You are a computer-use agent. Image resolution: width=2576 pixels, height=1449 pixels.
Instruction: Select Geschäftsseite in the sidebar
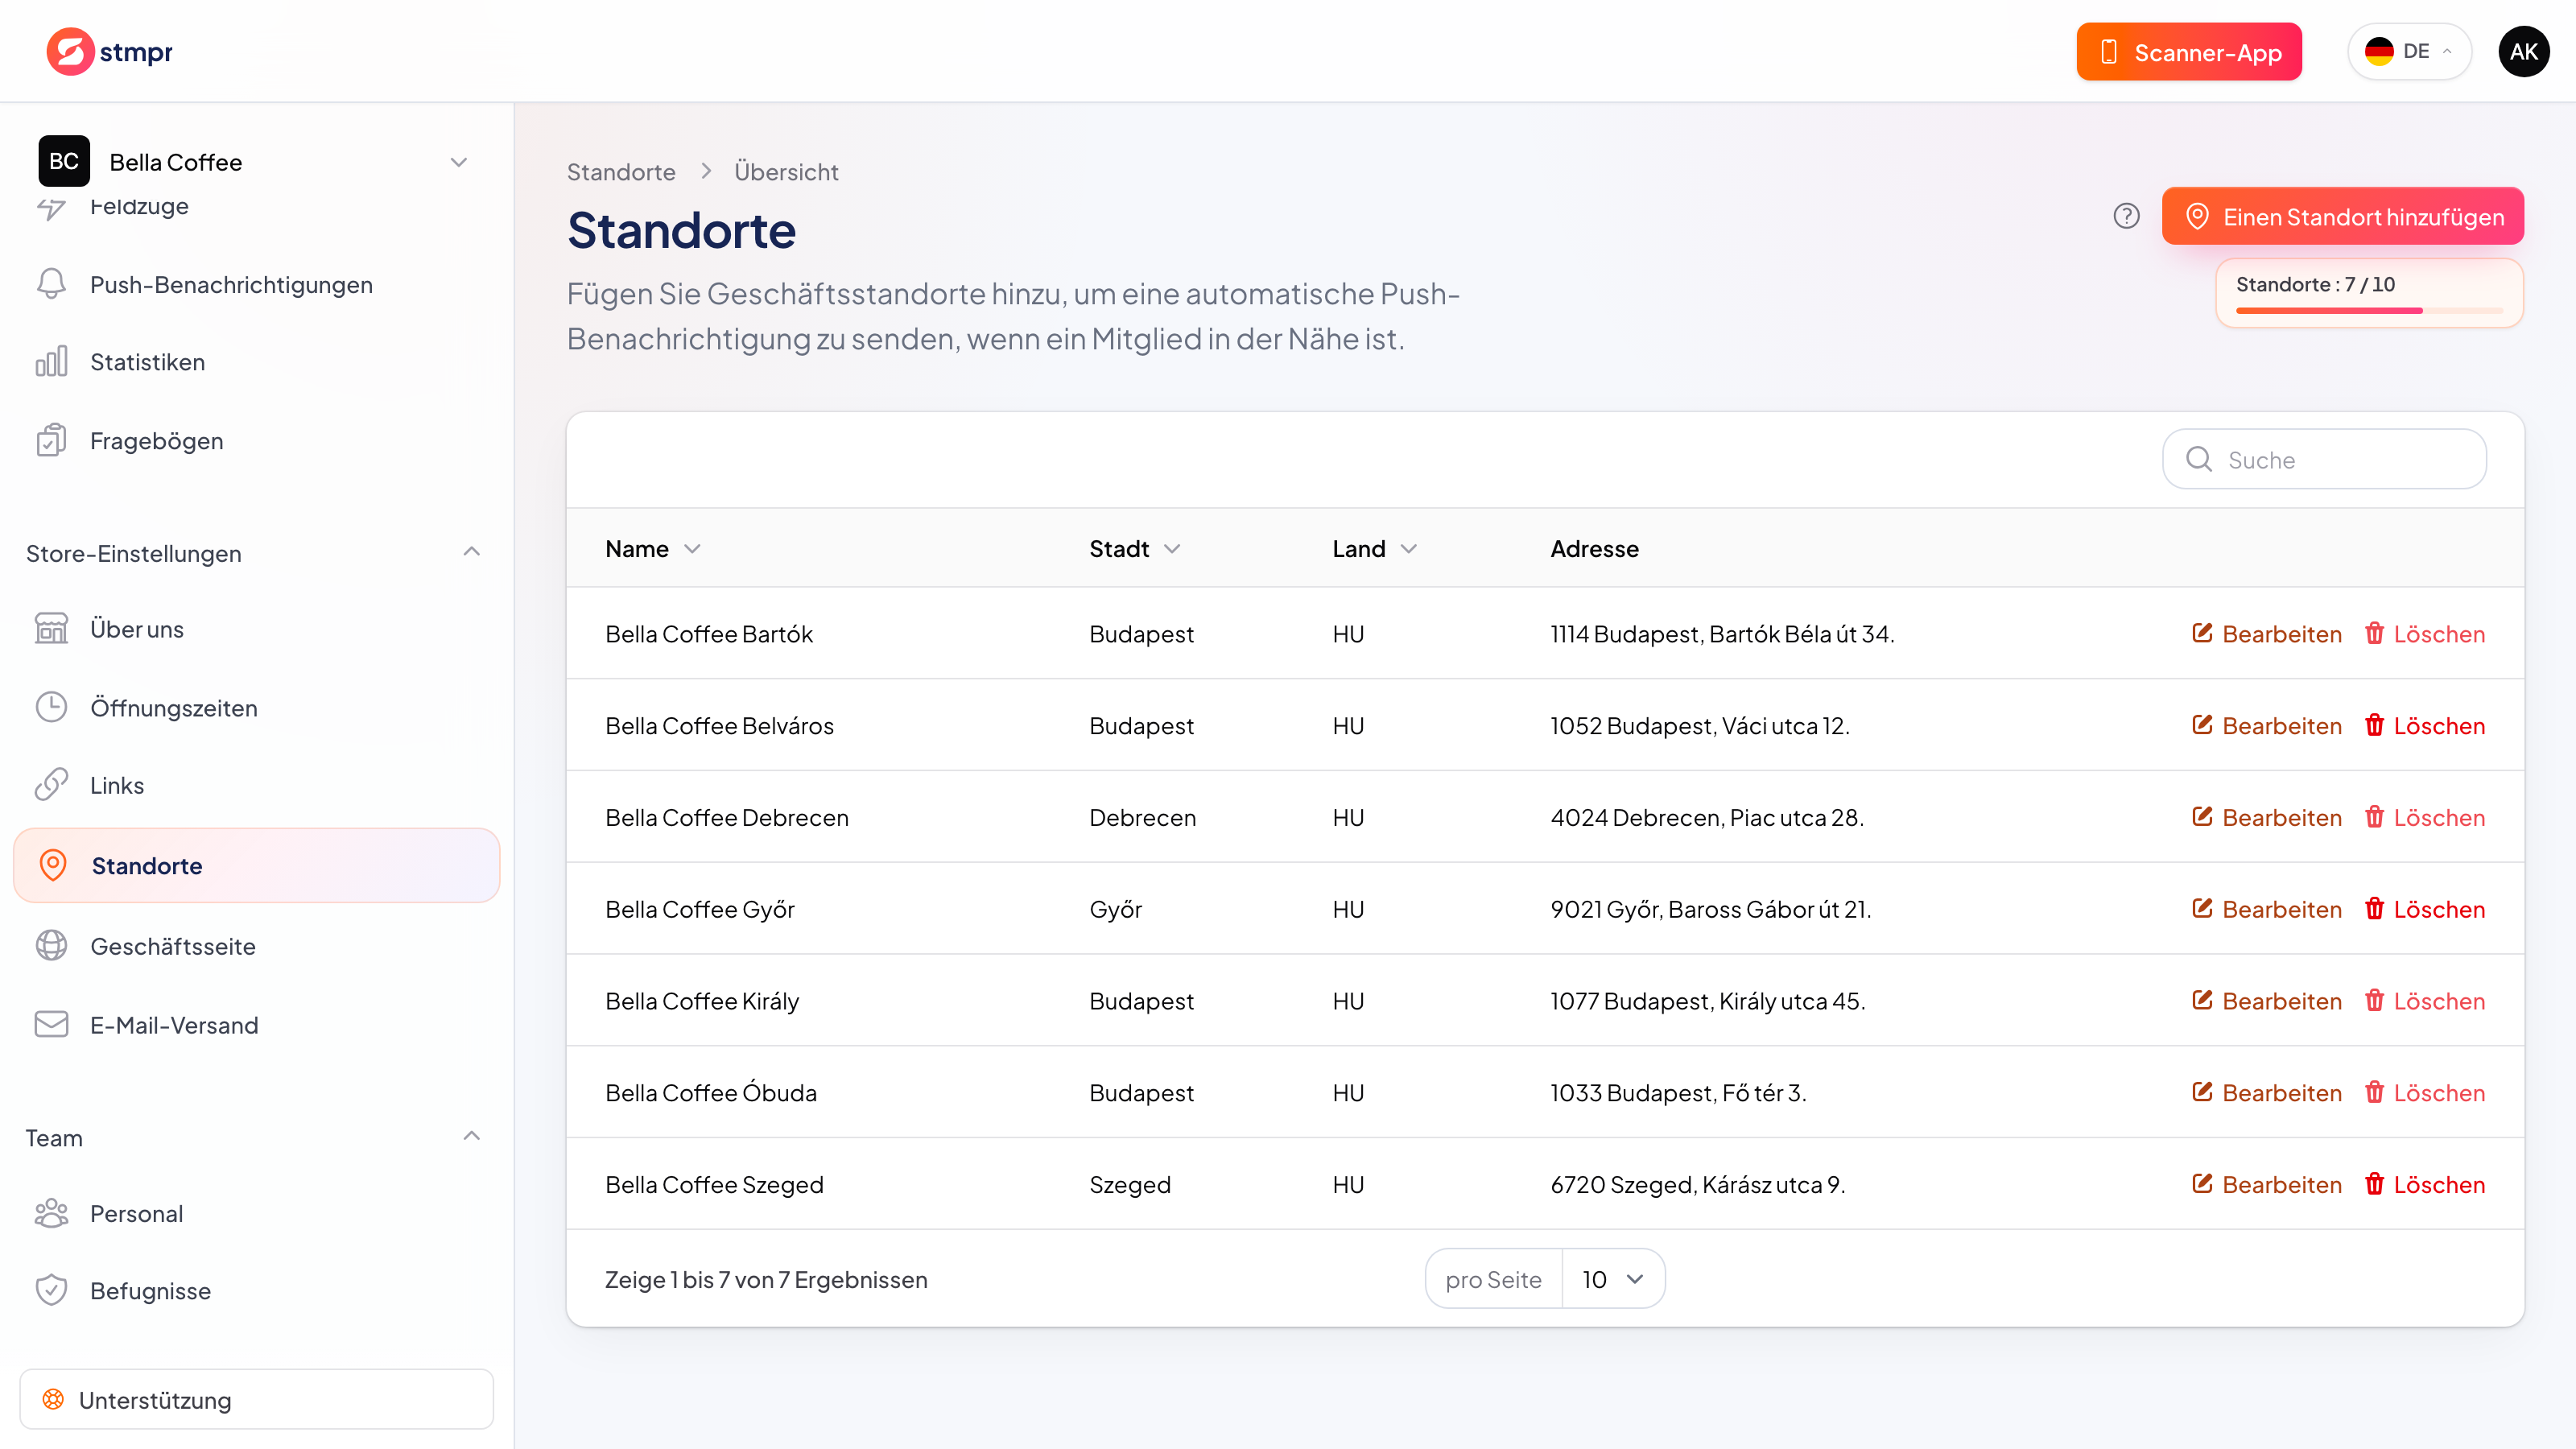[x=257, y=945]
